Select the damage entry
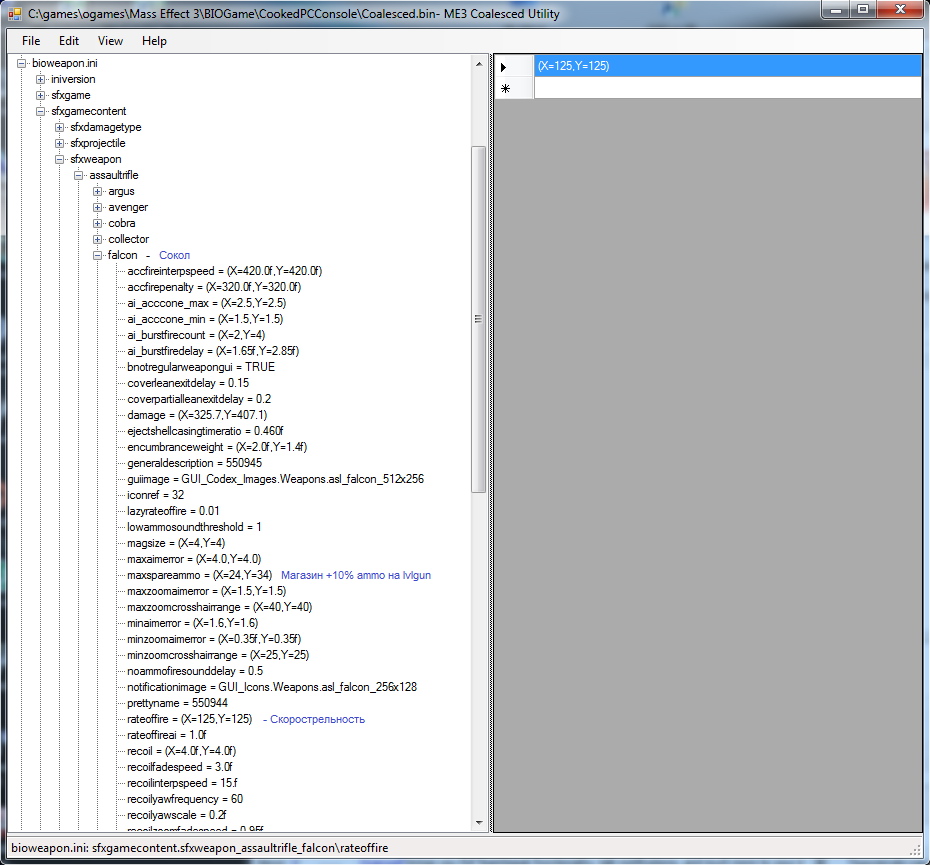Screen dimensions: 930x865 197,415
